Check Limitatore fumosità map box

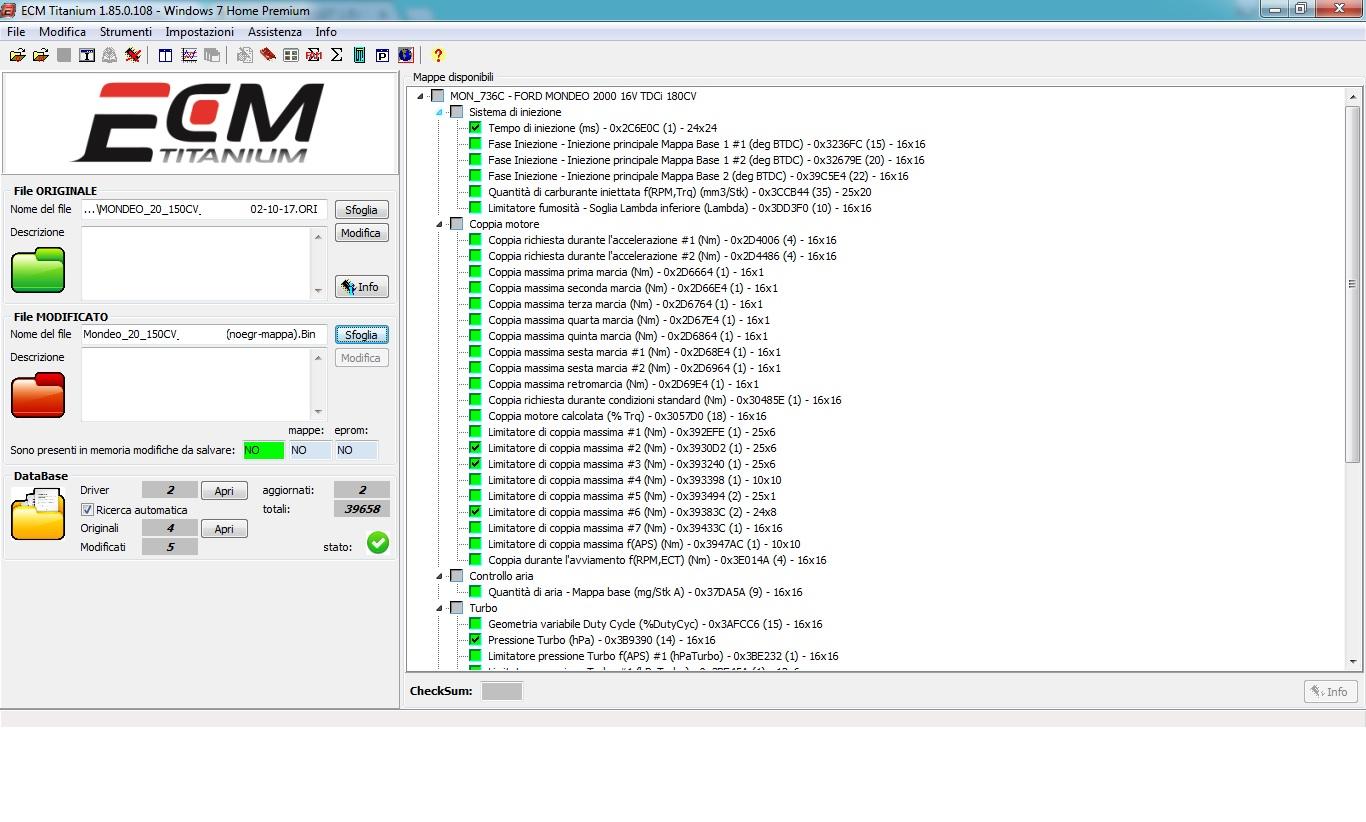tap(475, 208)
